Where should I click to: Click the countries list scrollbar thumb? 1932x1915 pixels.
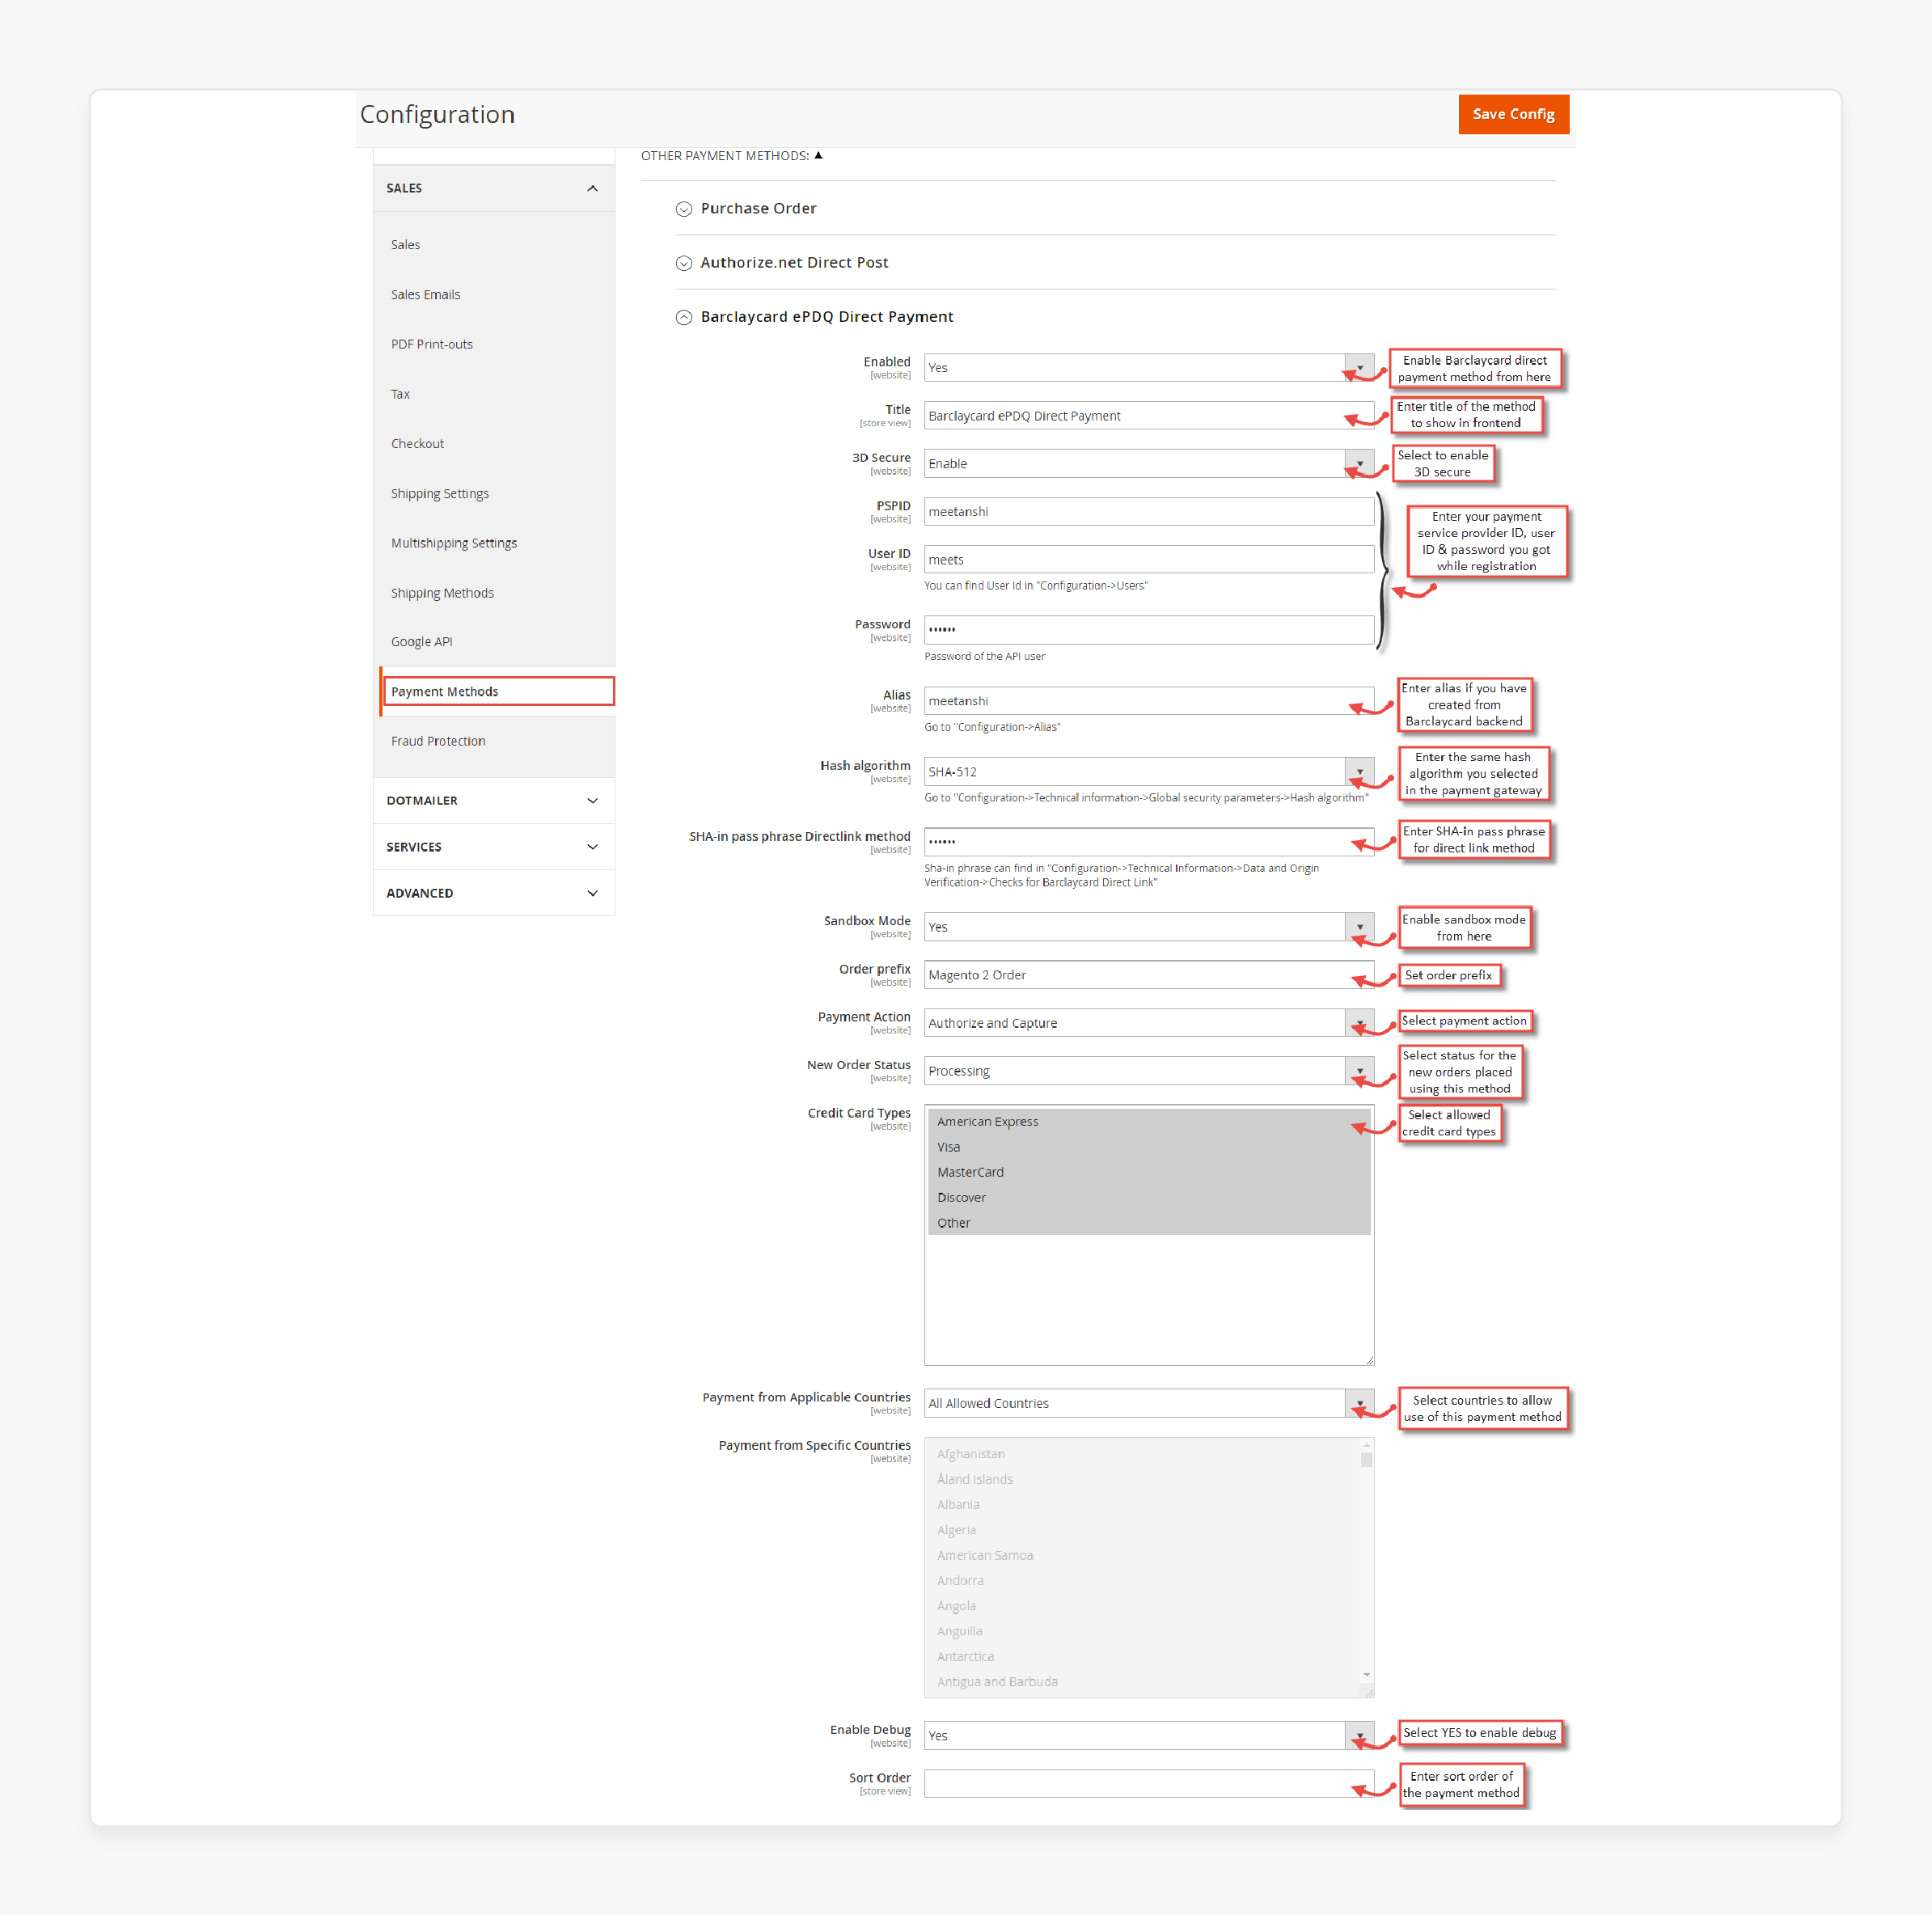click(1366, 1459)
